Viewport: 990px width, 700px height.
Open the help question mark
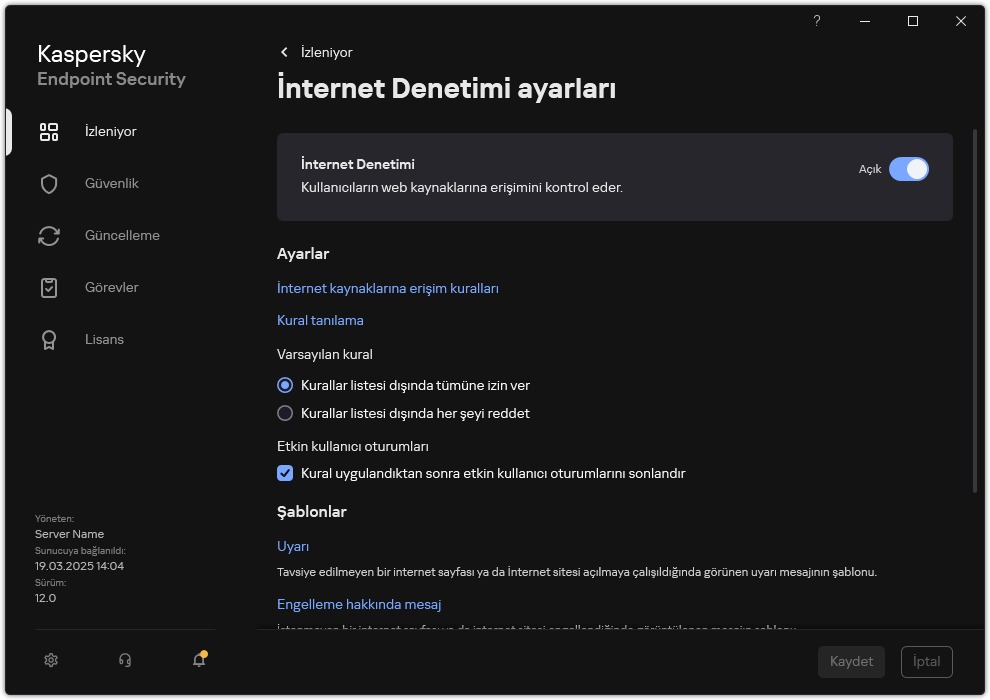816,20
